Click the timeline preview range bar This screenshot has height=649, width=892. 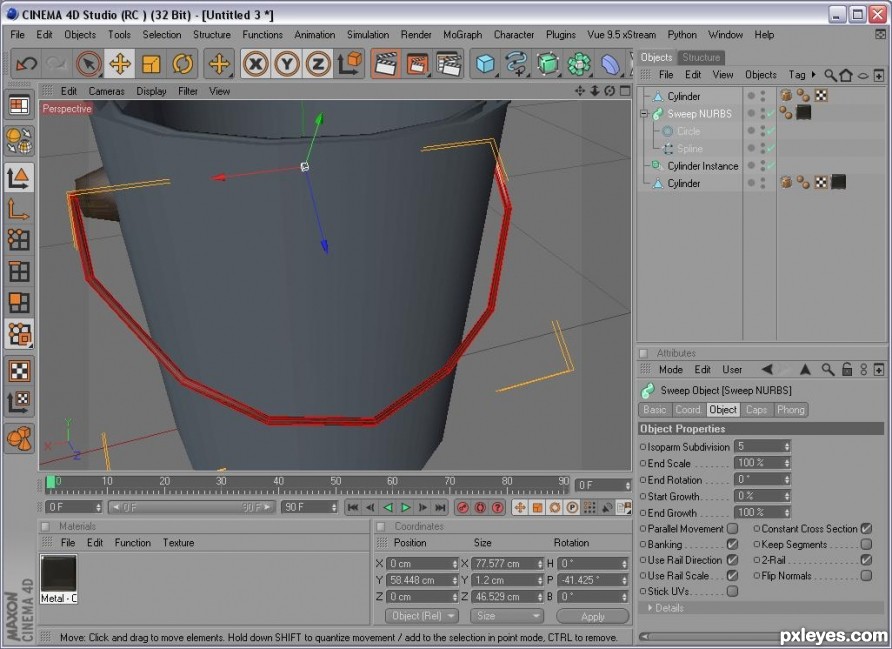191,507
